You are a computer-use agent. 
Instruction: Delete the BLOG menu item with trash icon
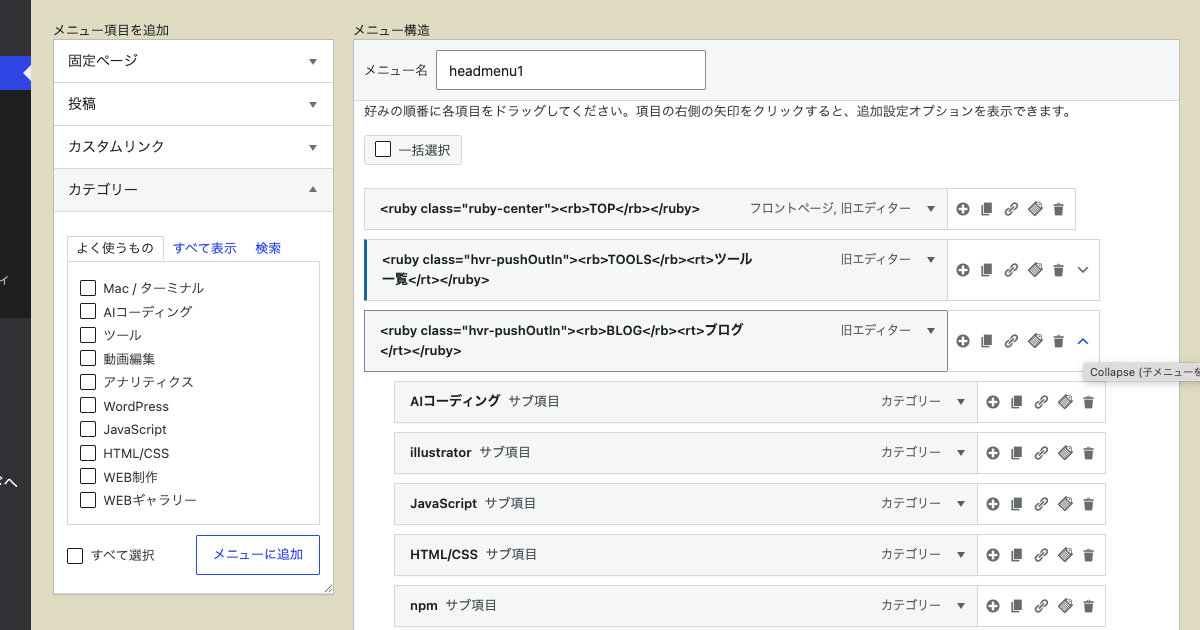pyautogui.click(x=1059, y=341)
